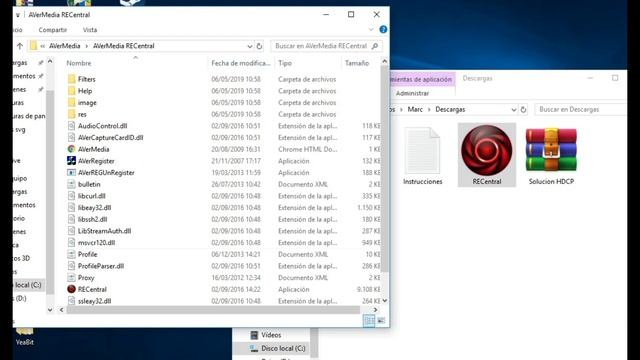The image size is (640, 360).
Task: Click AVerMedia in the breadcrumb path
Action: coord(64,46)
